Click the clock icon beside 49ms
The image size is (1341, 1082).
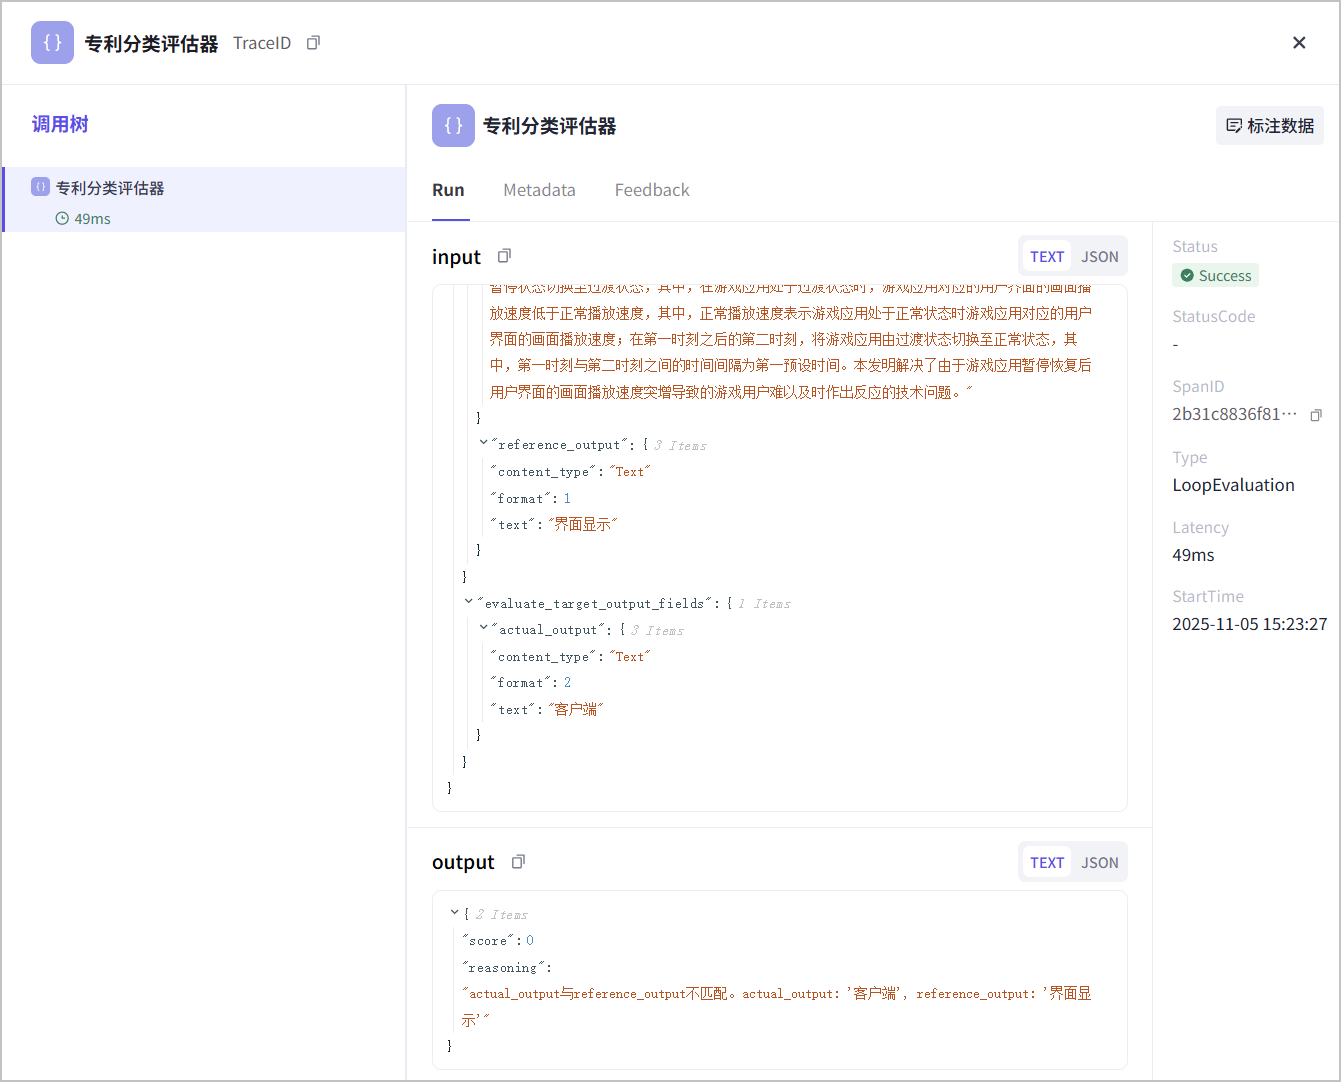coord(62,218)
